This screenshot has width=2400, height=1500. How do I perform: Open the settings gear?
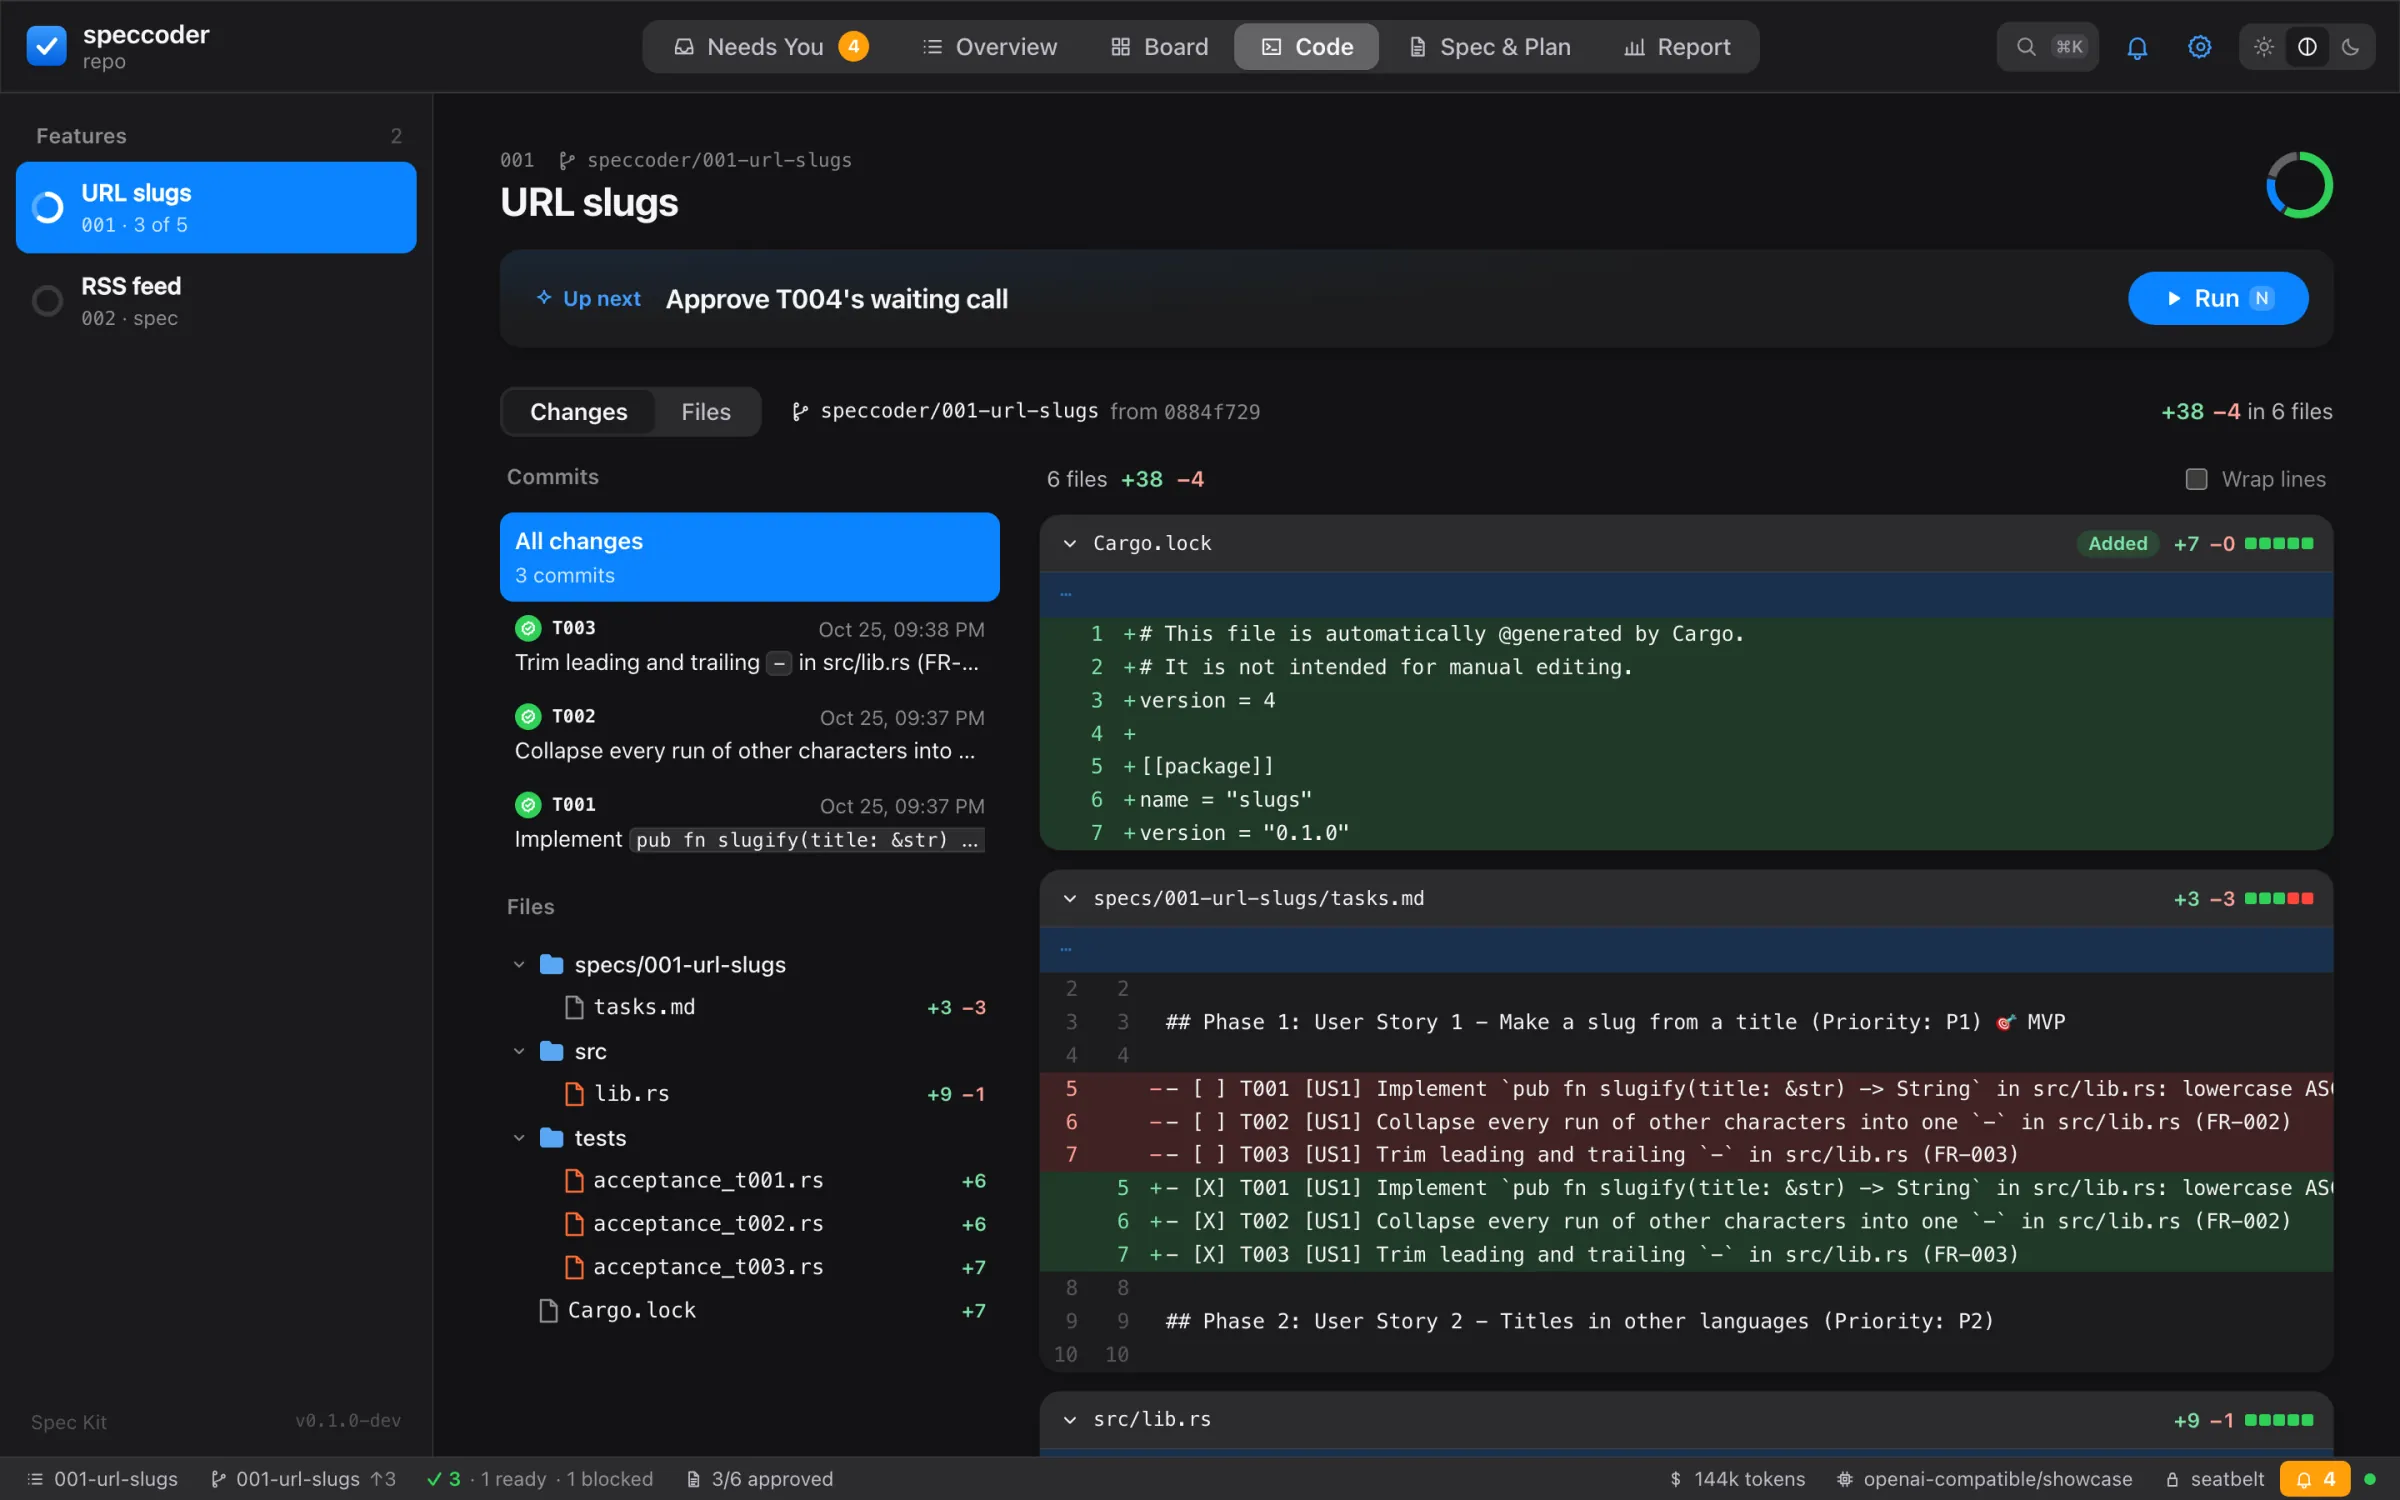point(2199,47)
